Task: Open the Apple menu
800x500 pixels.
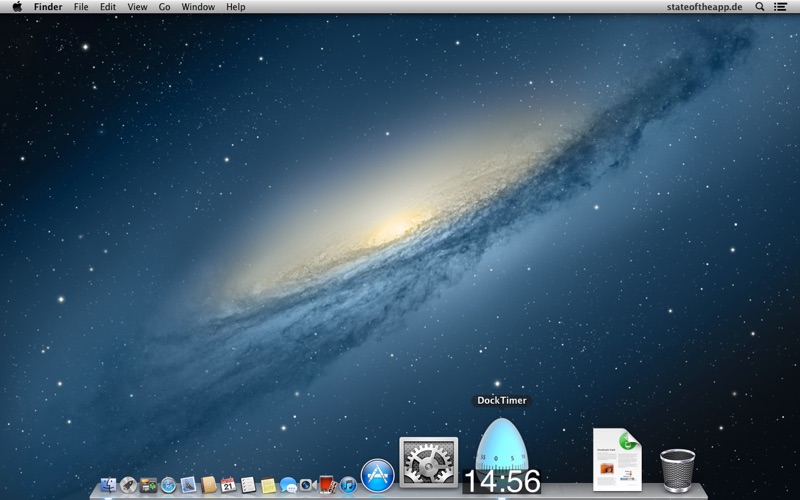Action: click(x=17, y=7)
